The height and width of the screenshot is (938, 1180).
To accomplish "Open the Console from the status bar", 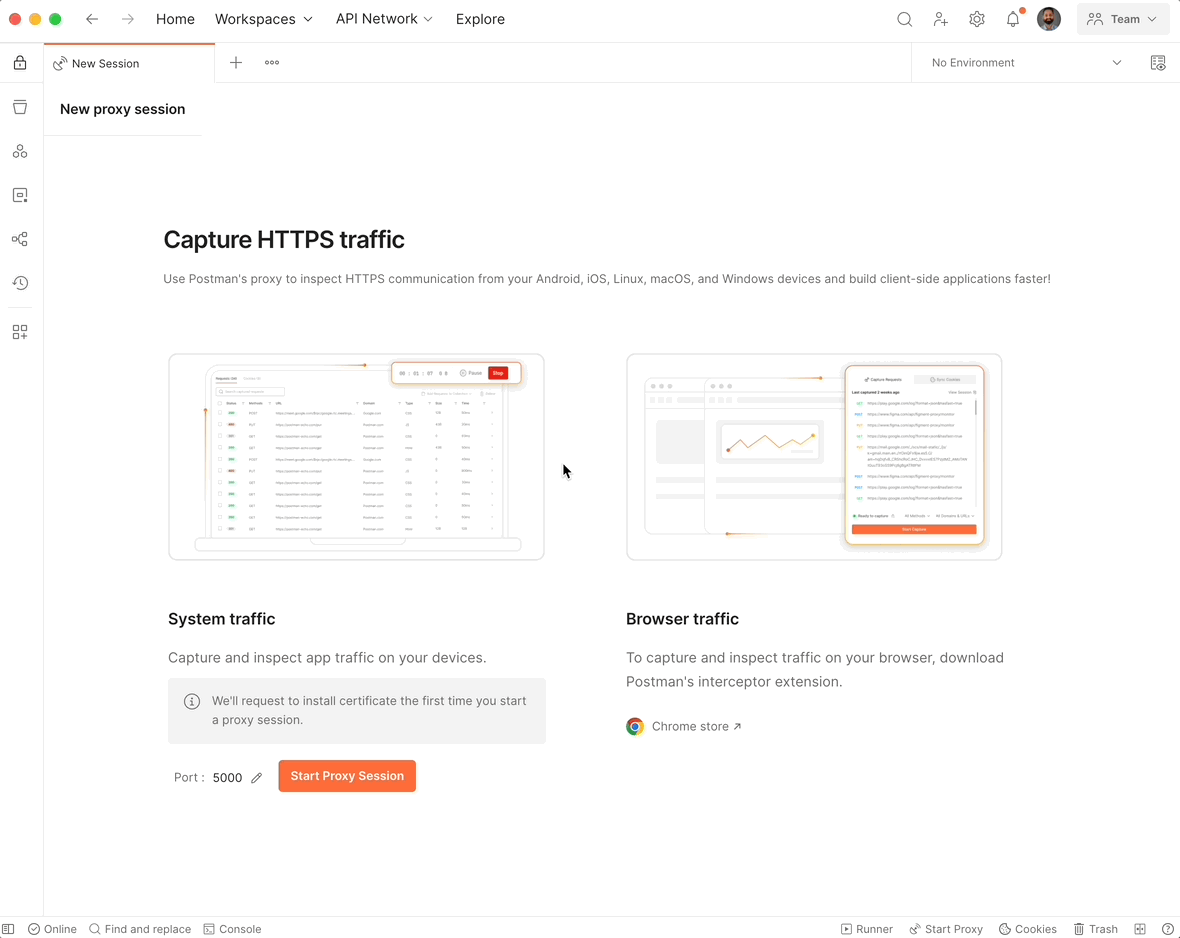I will coord(232,929).
